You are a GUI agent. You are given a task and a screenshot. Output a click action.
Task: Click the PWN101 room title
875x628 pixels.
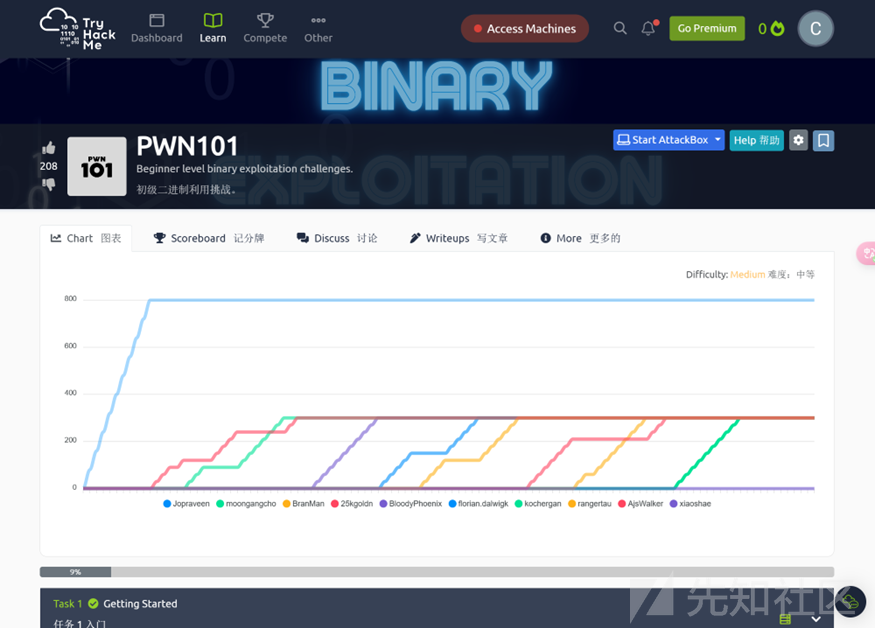pyautogui.click(x=188, y=146)
